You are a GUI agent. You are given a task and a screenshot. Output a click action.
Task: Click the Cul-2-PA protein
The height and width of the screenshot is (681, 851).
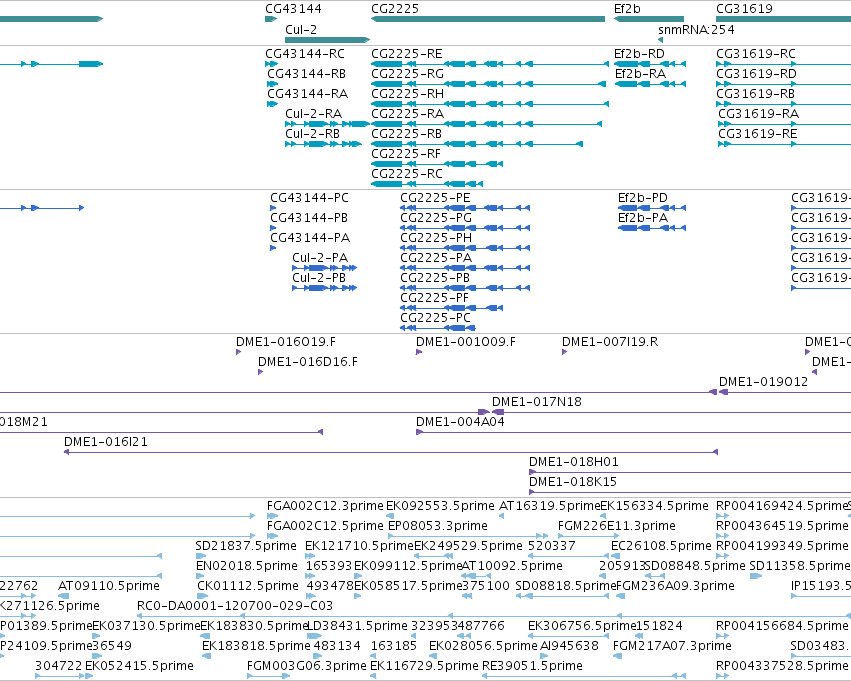[320, 258]
